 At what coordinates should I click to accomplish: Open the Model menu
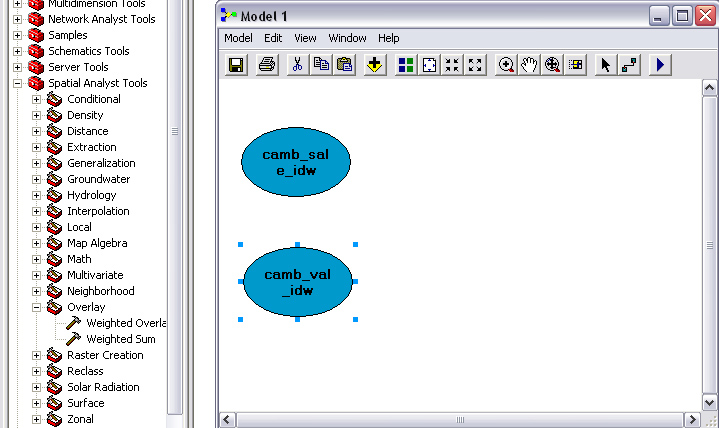[x=238, y=38]
